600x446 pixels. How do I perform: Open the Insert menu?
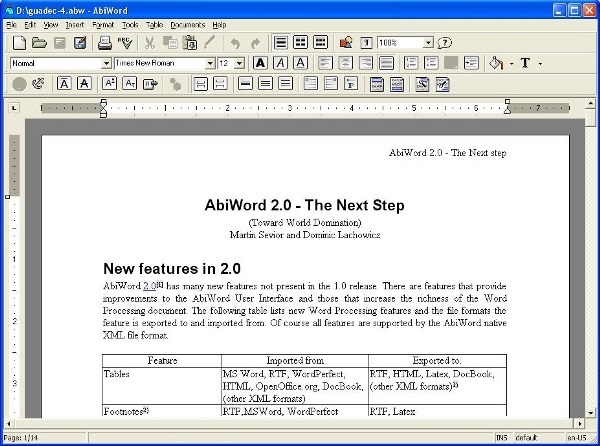pyautogui.click(x=75, y=25)
